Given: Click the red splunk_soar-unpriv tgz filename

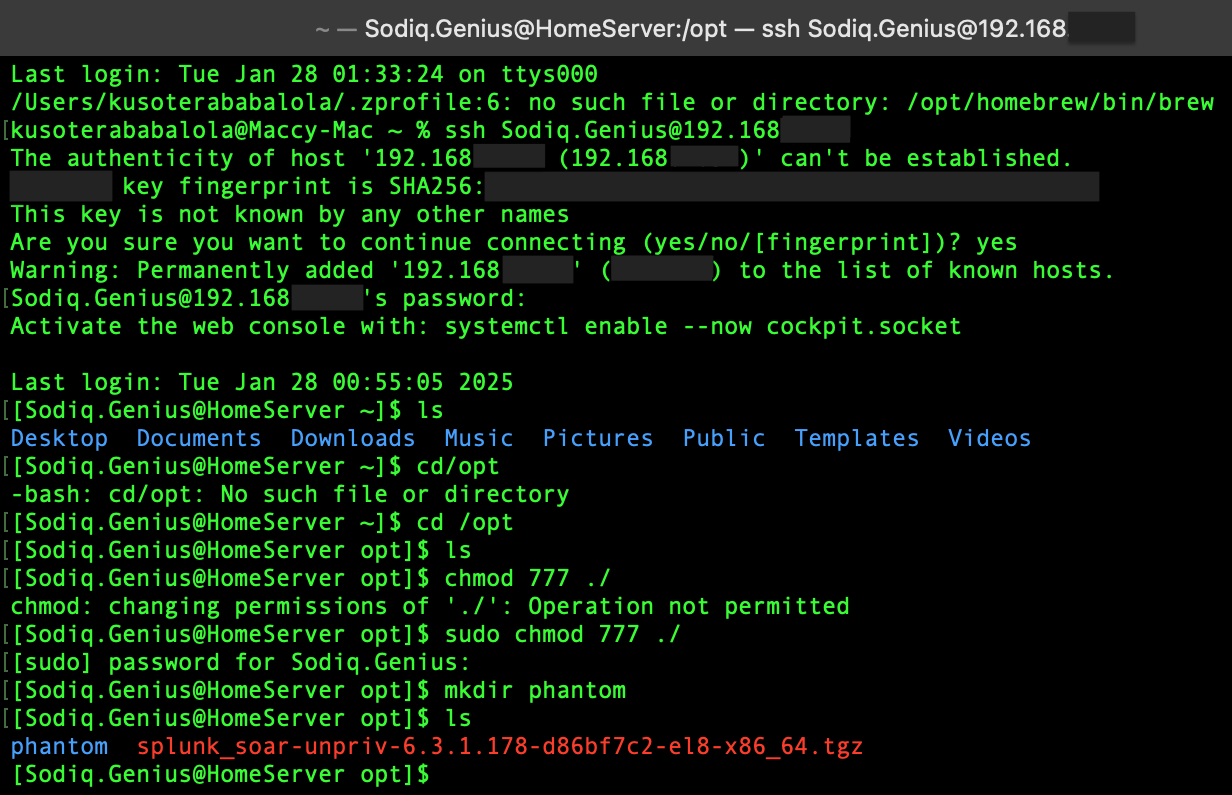Looking at the screenshot, I should (500, 746).
